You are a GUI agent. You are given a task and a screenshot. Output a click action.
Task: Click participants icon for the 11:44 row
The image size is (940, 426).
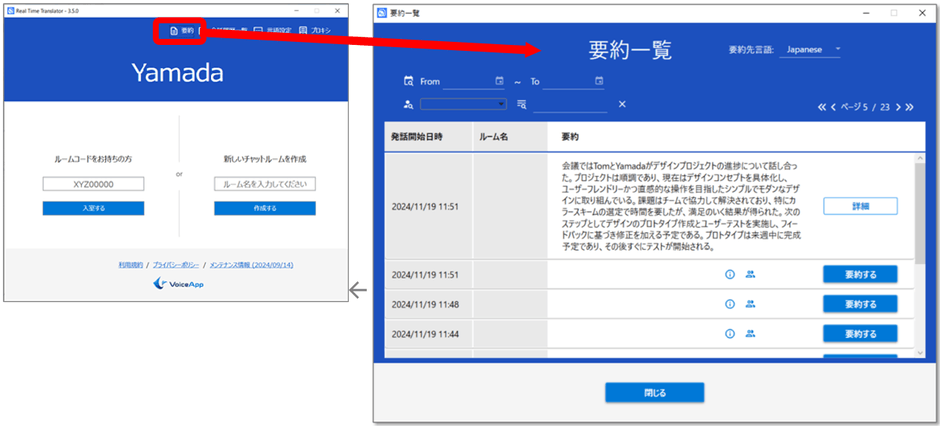[750, 333]
